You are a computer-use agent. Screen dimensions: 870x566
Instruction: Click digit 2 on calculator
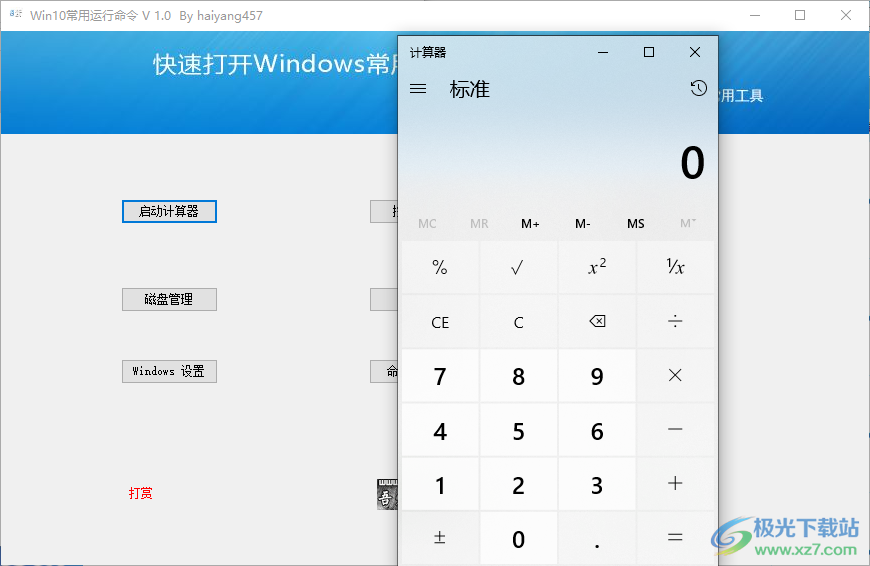(x=518, y=484)
